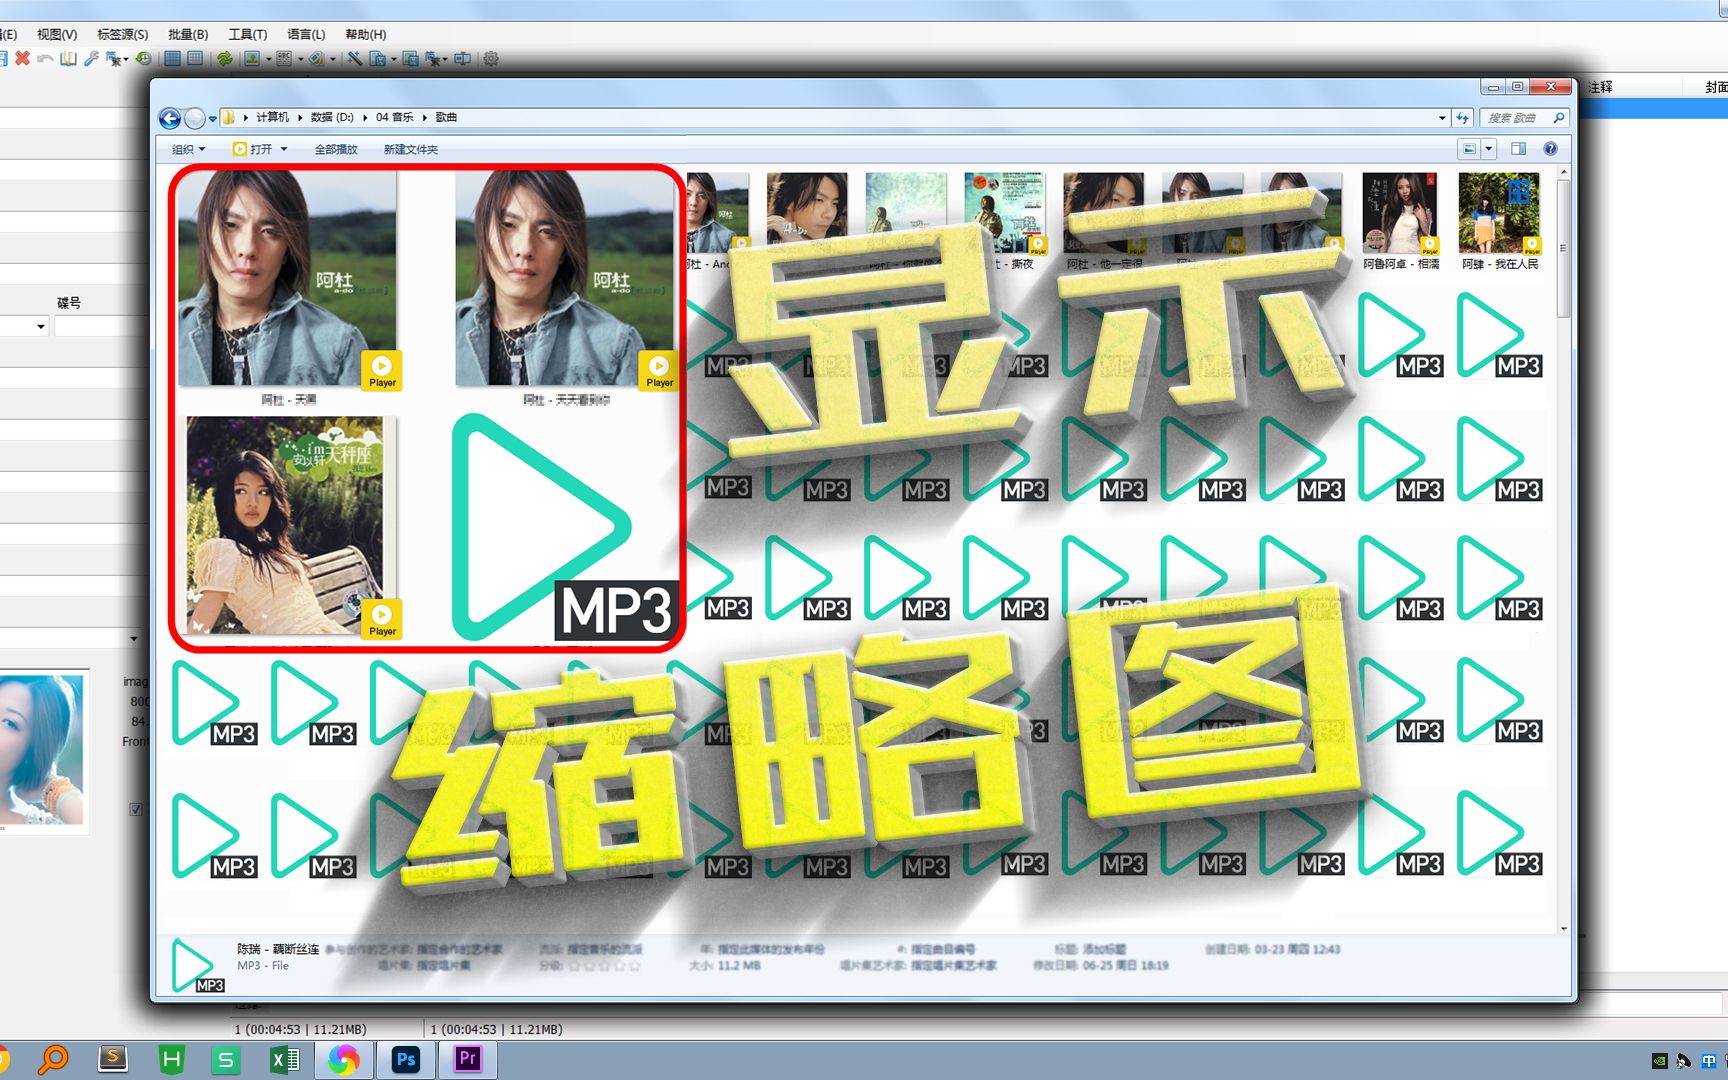The width and height of the screenshot is (1728, 1080).
Task: Click the input method tray icon
Action: 1709,1061
